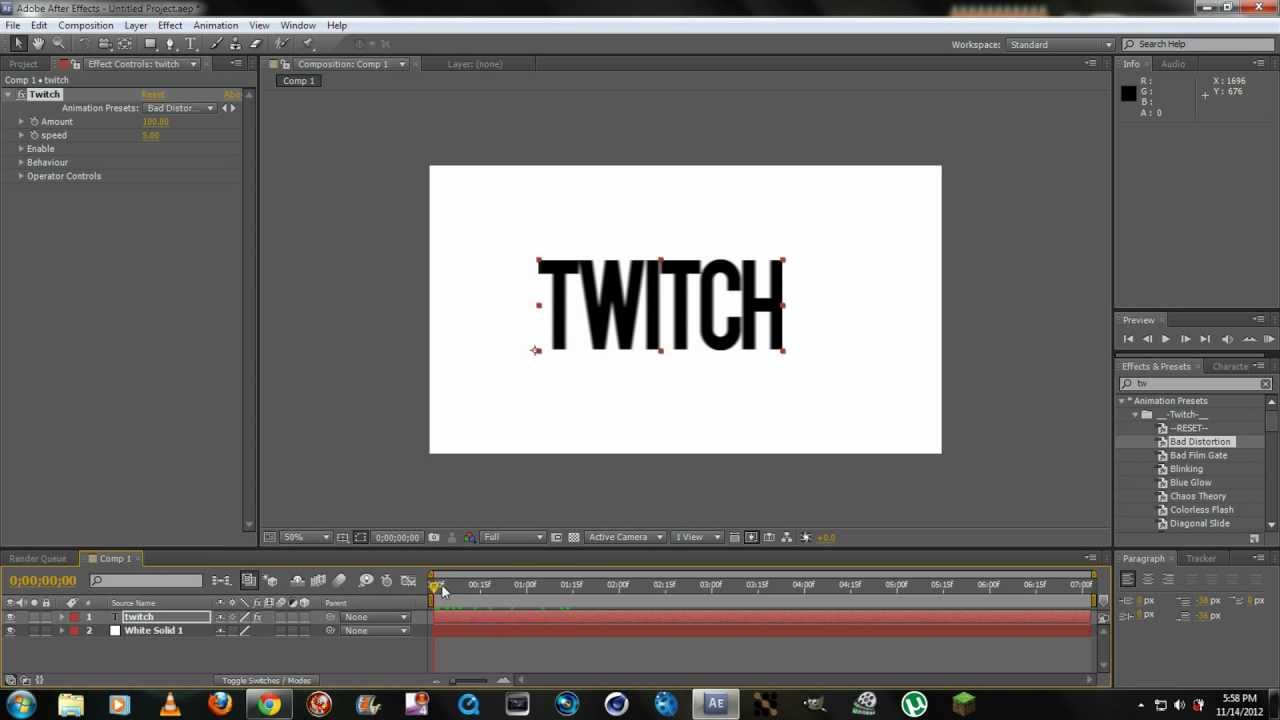Expand the Amount property in Effect Controls
The image size is (1280, 720).
pos(21,122)
